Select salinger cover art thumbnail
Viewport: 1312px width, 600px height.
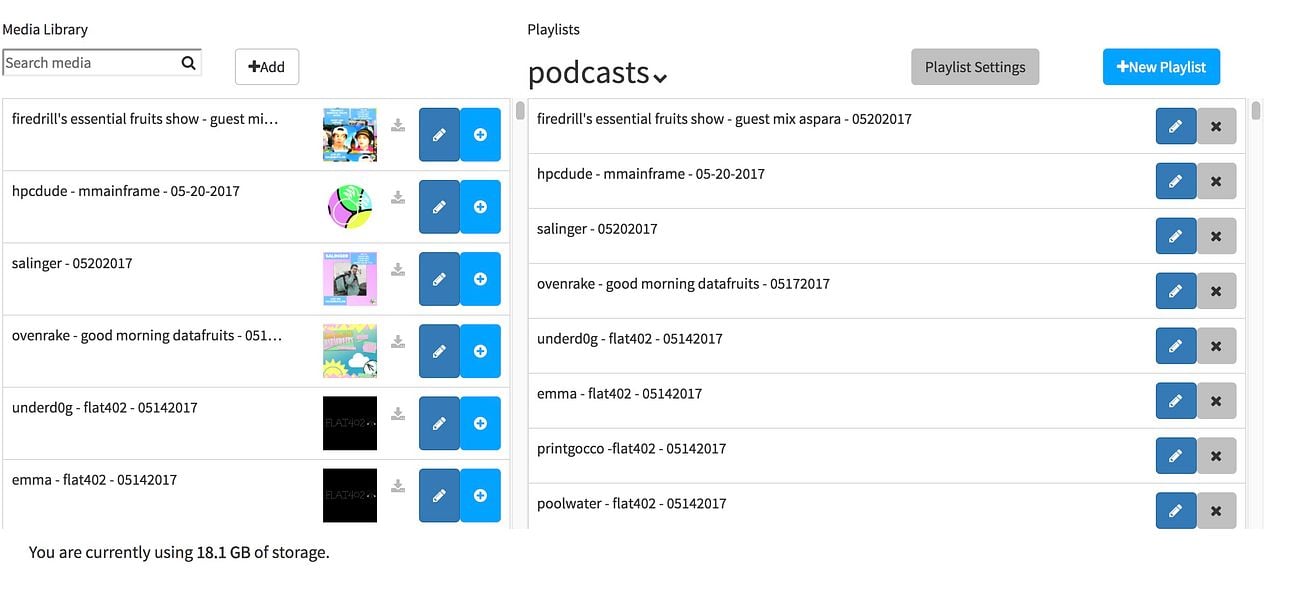click(350, 279)
